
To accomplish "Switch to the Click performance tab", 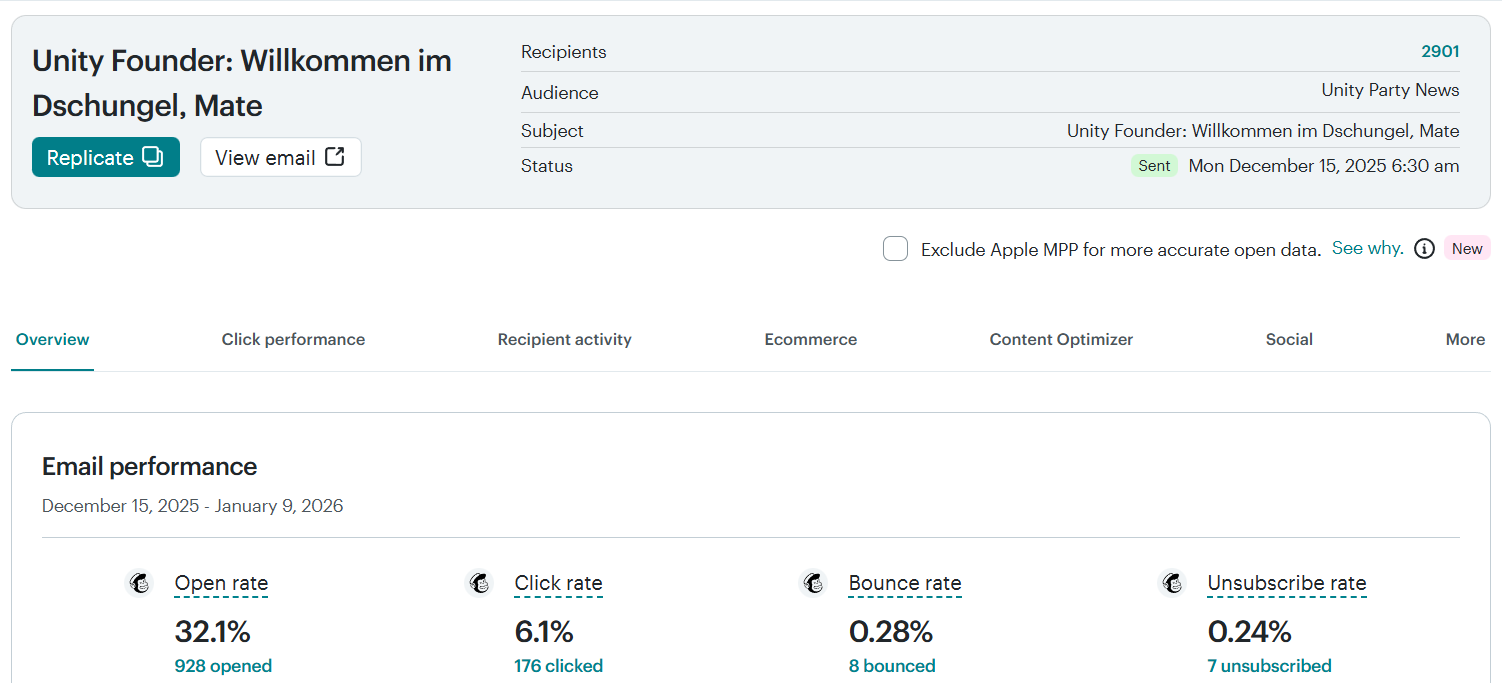I will (x=293, y=339).
